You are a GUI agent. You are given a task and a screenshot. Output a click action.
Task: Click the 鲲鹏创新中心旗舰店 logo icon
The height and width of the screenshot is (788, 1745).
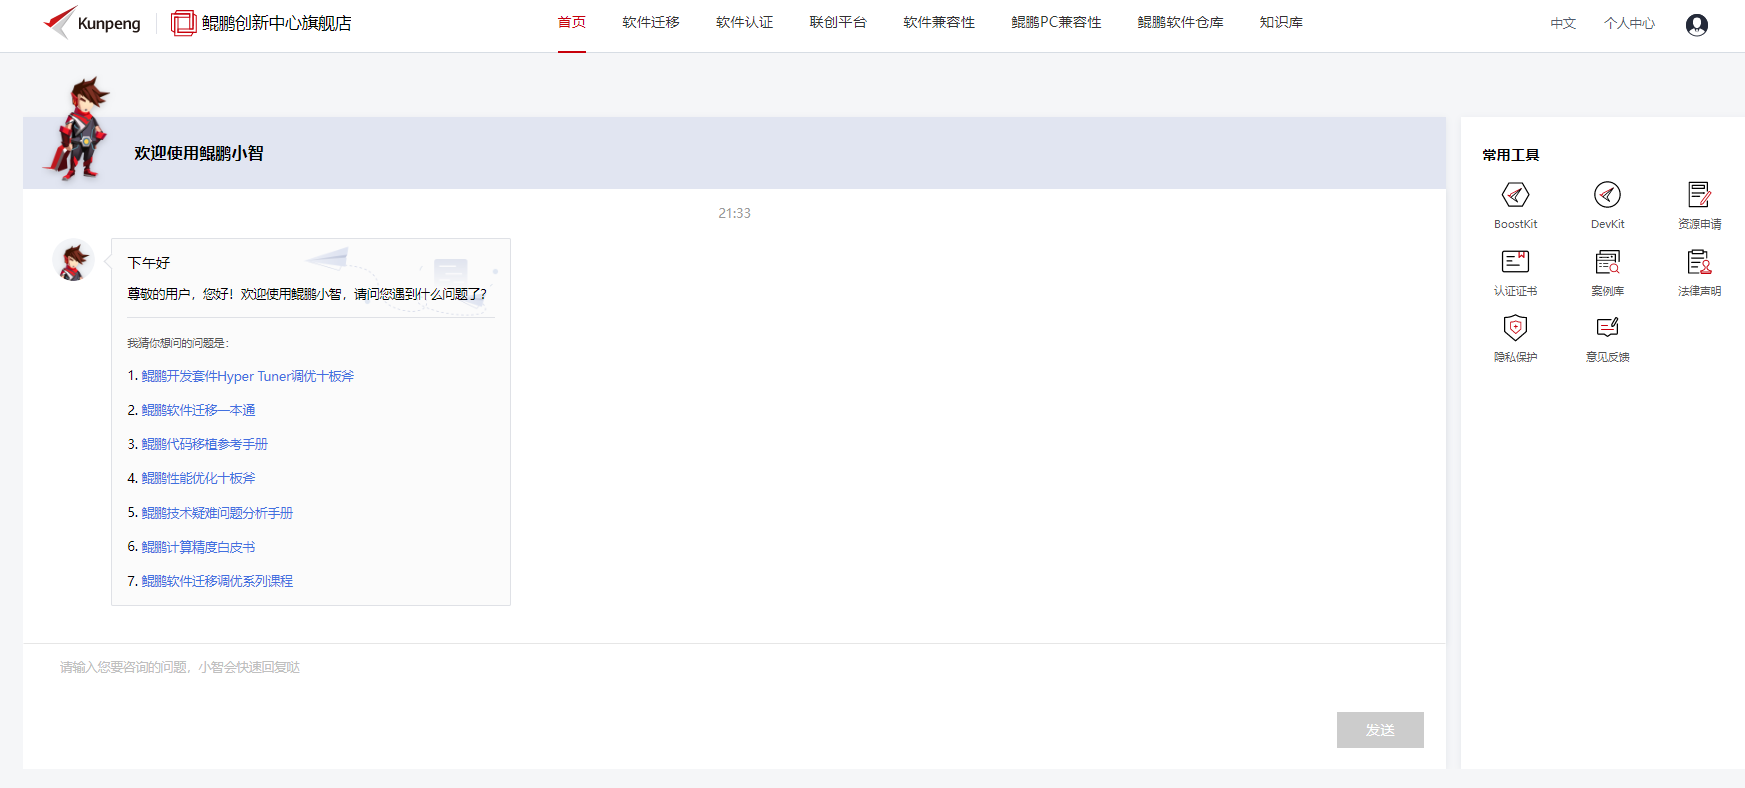click(183, 23)
